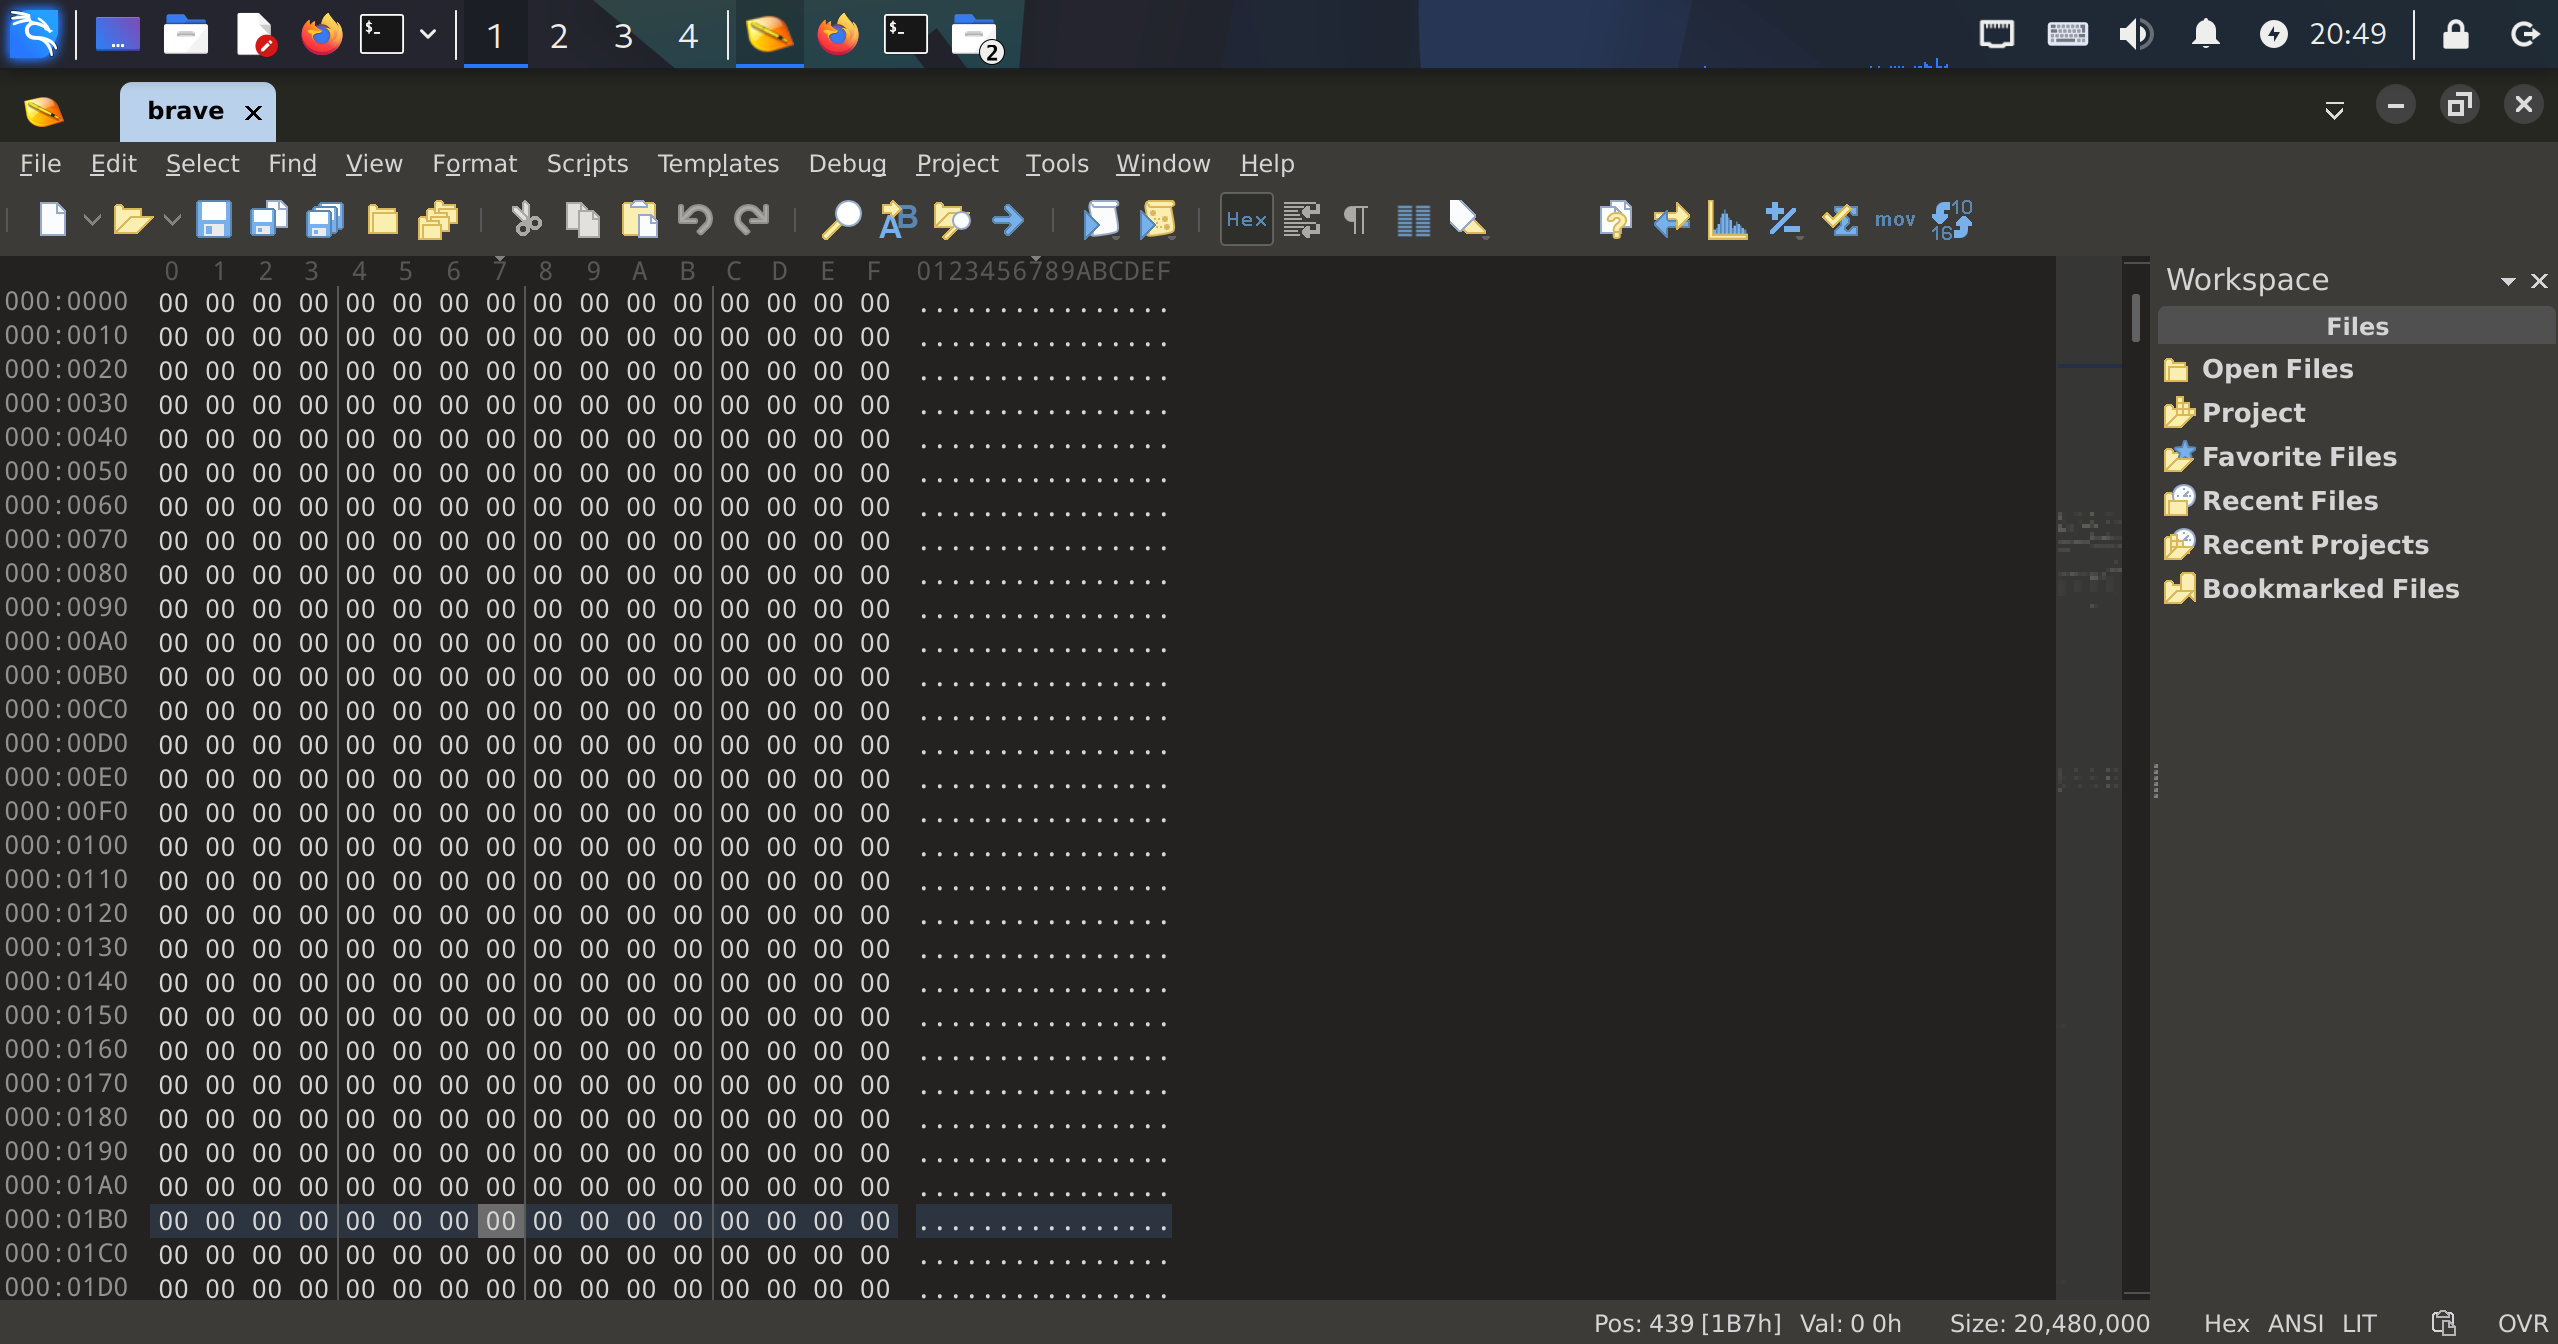The image size is (2558, 1344).
Task: Toggle the OVR insert/overwrite mode
Action: click(2522, 1323)
